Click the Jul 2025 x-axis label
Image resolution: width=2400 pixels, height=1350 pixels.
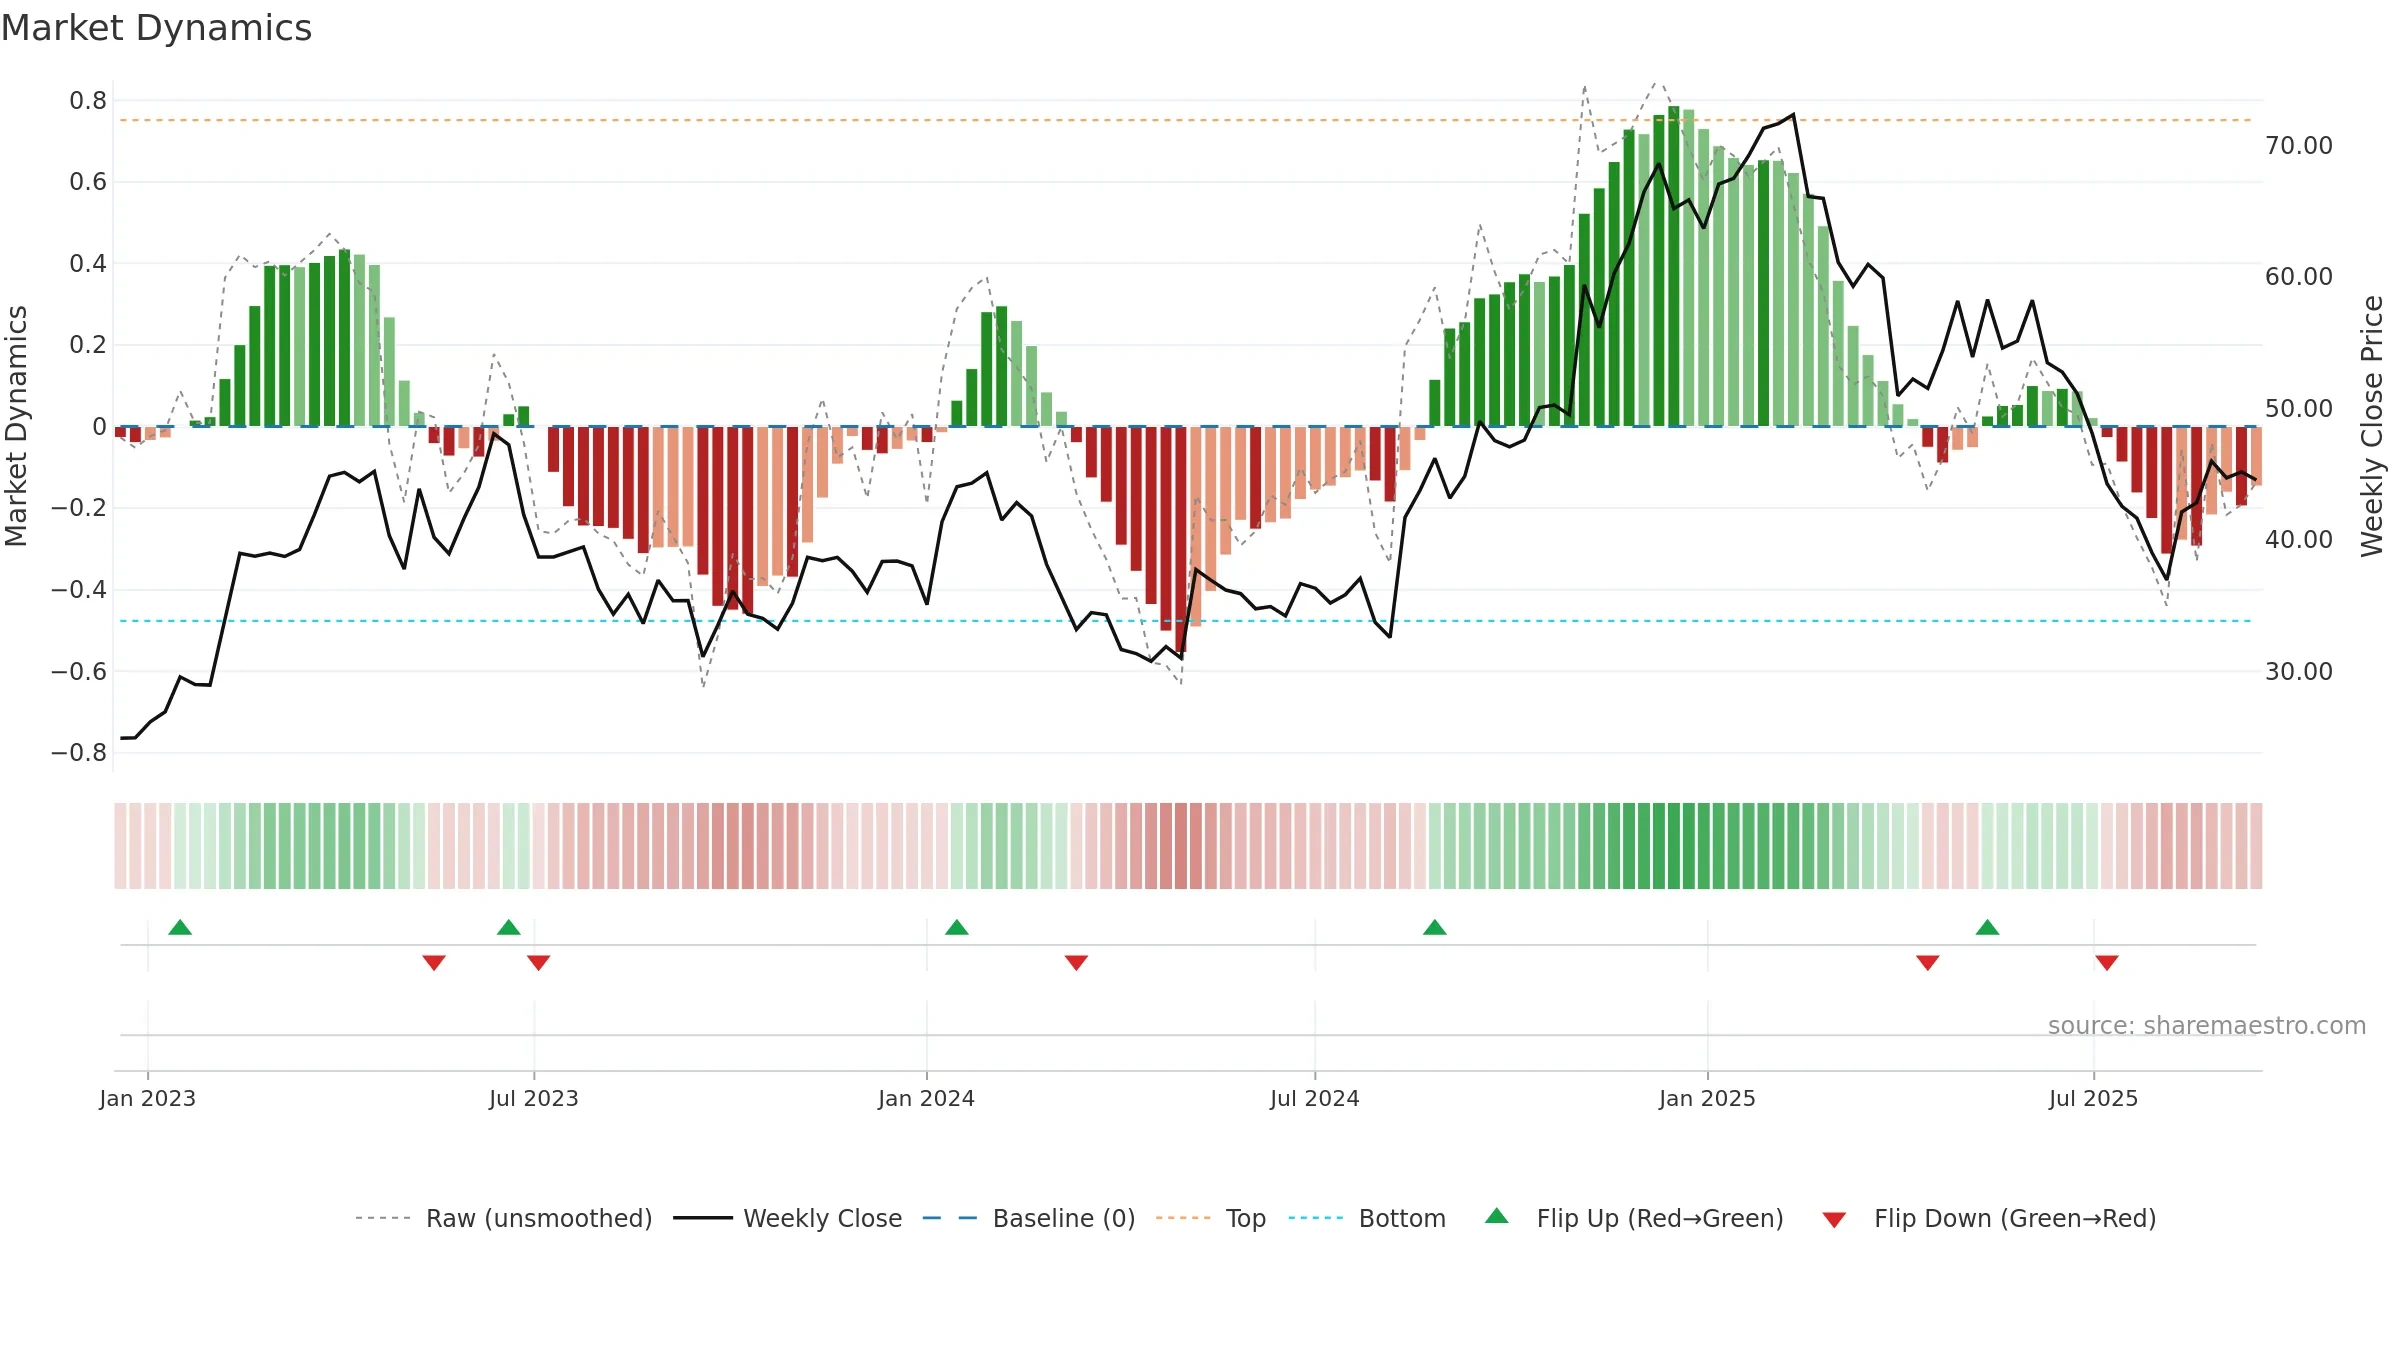pos(2094,1098)
